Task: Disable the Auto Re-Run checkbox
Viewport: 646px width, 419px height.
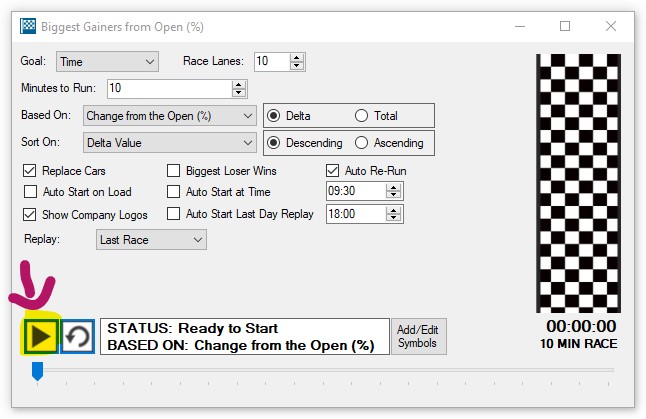Action: (334, 171)
